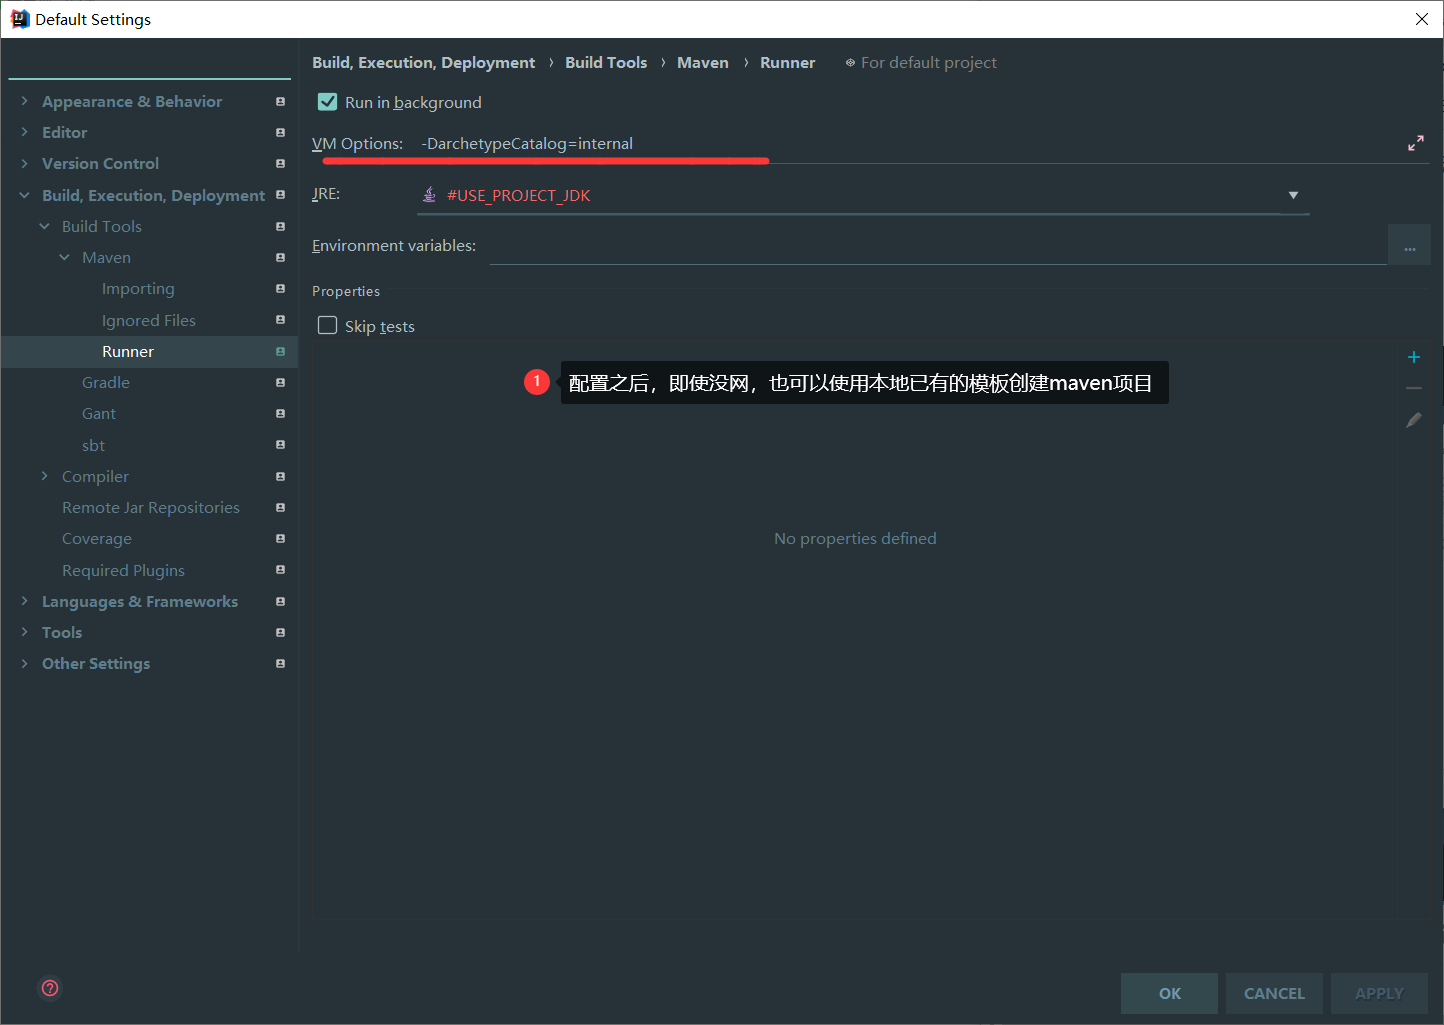The height and width of the screenshot is (1025, 1444).
Task: Click project-level icon beside Runner
Action: 280,352
